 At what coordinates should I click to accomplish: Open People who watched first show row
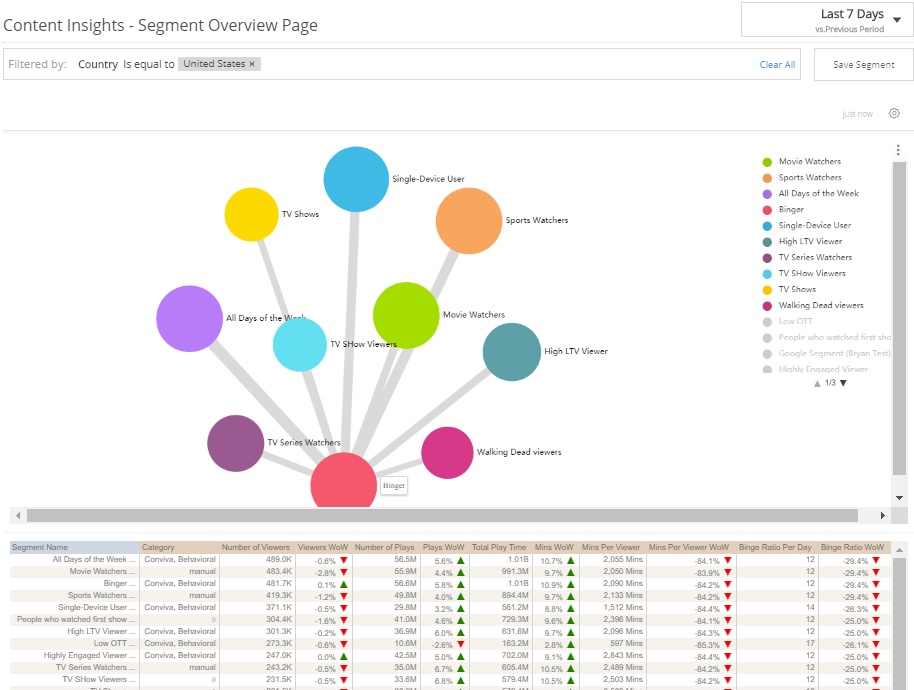pyautogui.click(x=450, y=619)
